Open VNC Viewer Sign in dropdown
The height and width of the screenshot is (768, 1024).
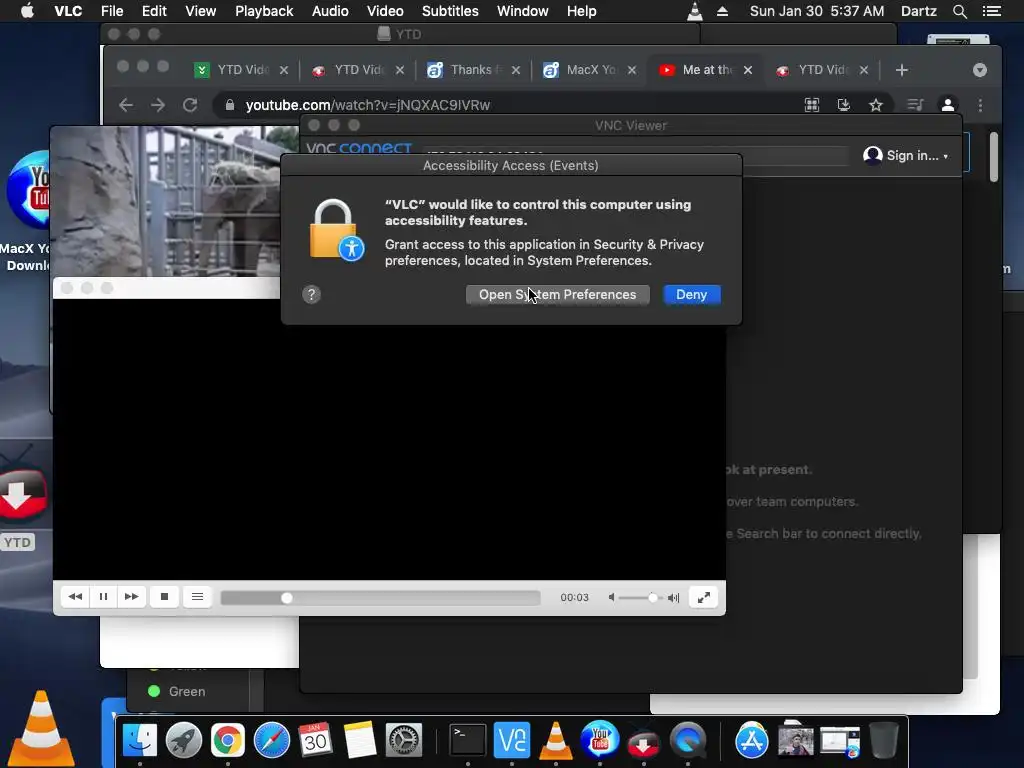tap(906, 155)
